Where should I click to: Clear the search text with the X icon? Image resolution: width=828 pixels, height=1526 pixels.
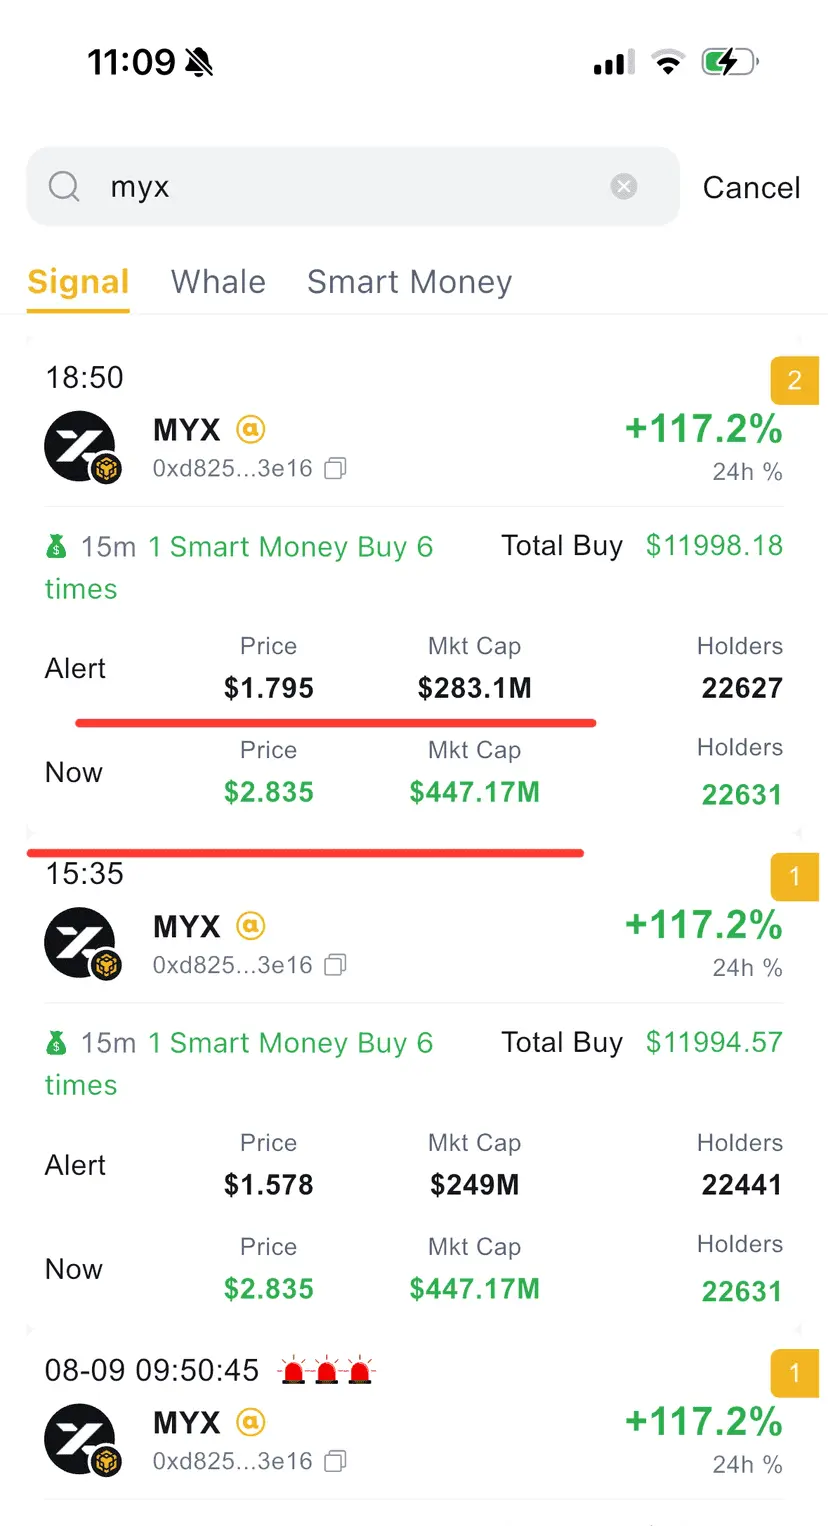pyautogui.click(x=624, y=186)
